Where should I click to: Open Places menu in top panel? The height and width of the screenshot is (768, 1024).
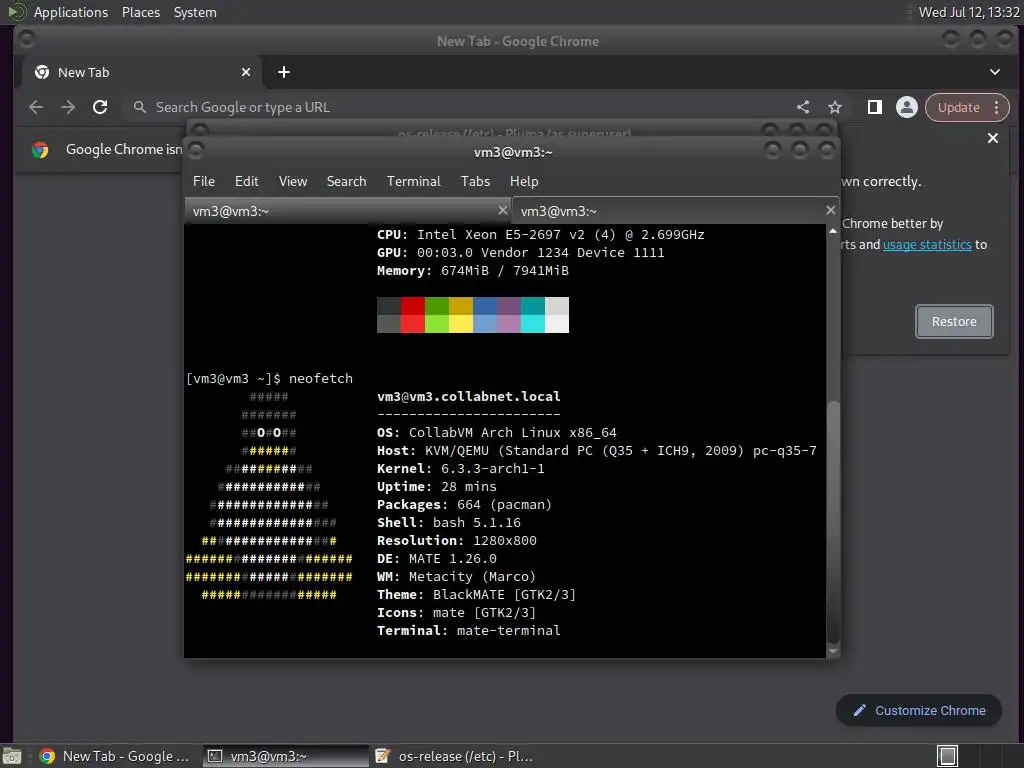[140, 12]
